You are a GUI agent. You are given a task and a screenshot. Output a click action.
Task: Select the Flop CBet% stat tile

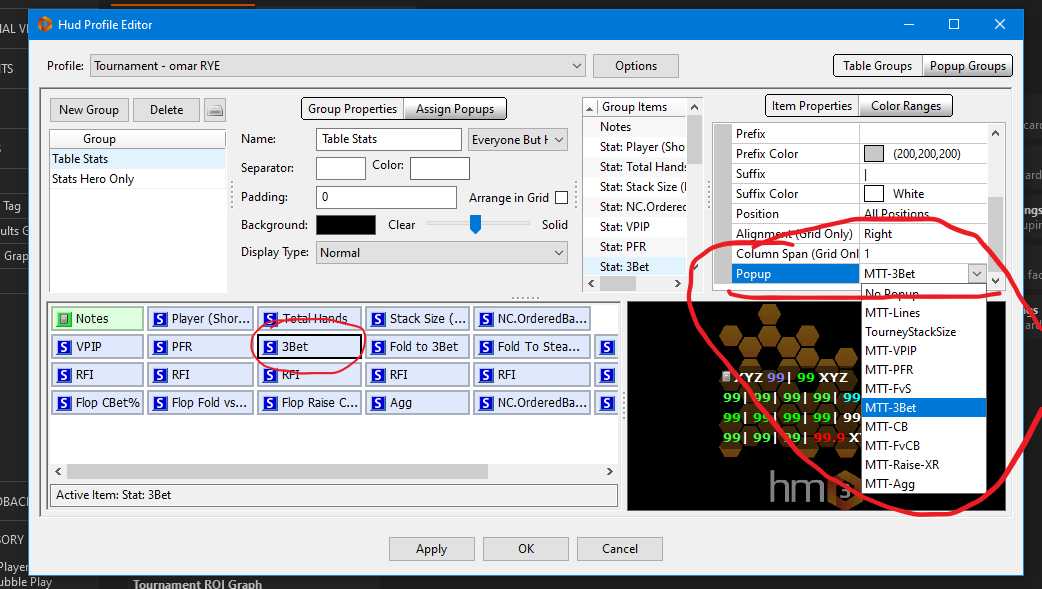click(97, 403)
